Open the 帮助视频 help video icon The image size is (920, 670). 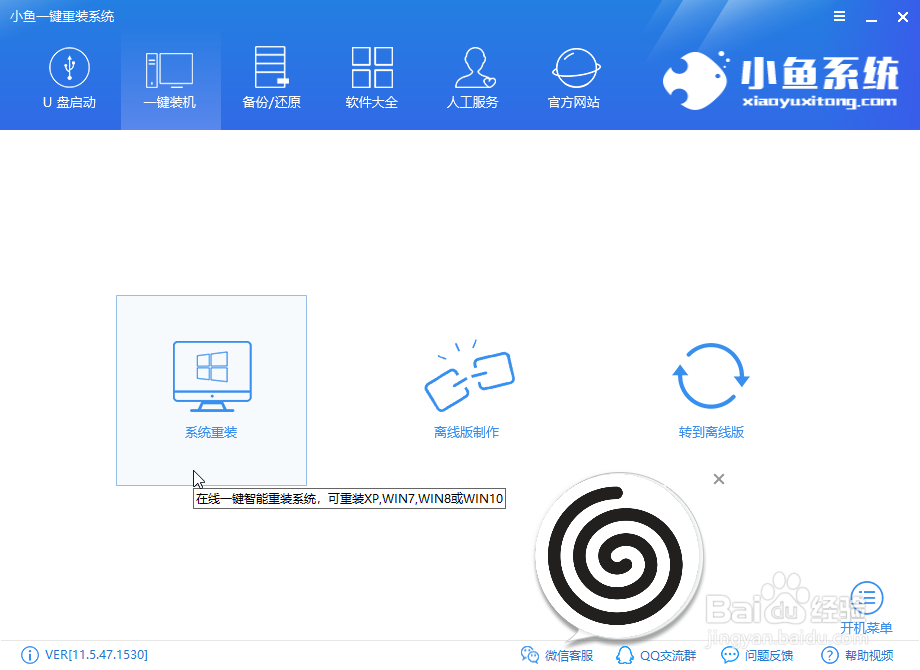(855, 655)
